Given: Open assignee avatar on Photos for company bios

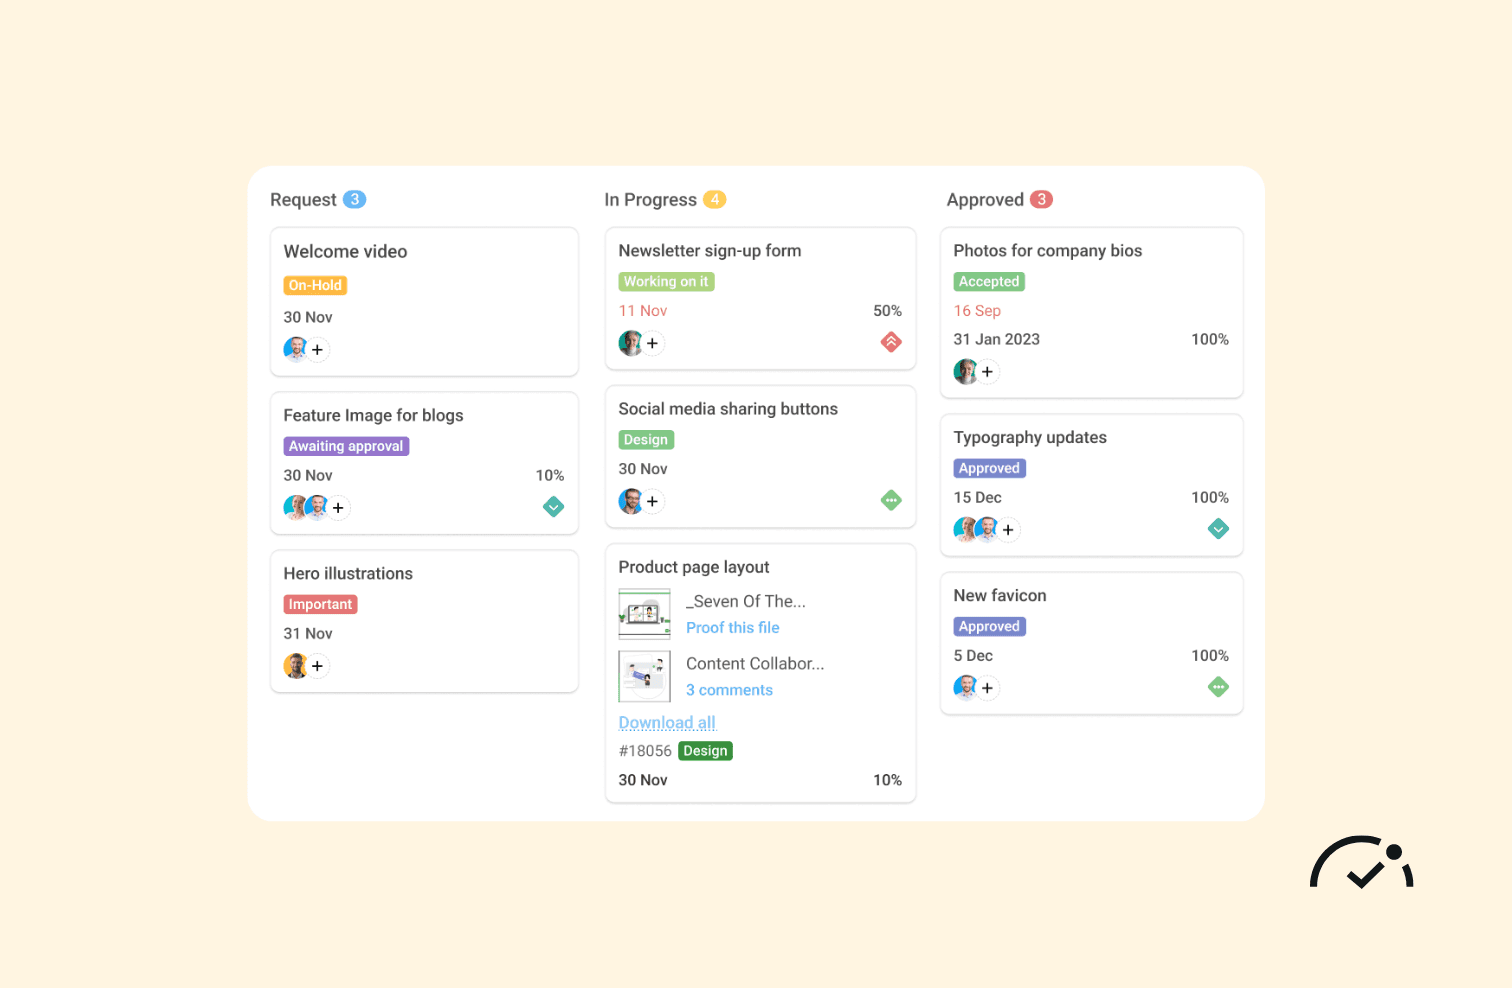Looking at the screenshot, I should [965, 372].
